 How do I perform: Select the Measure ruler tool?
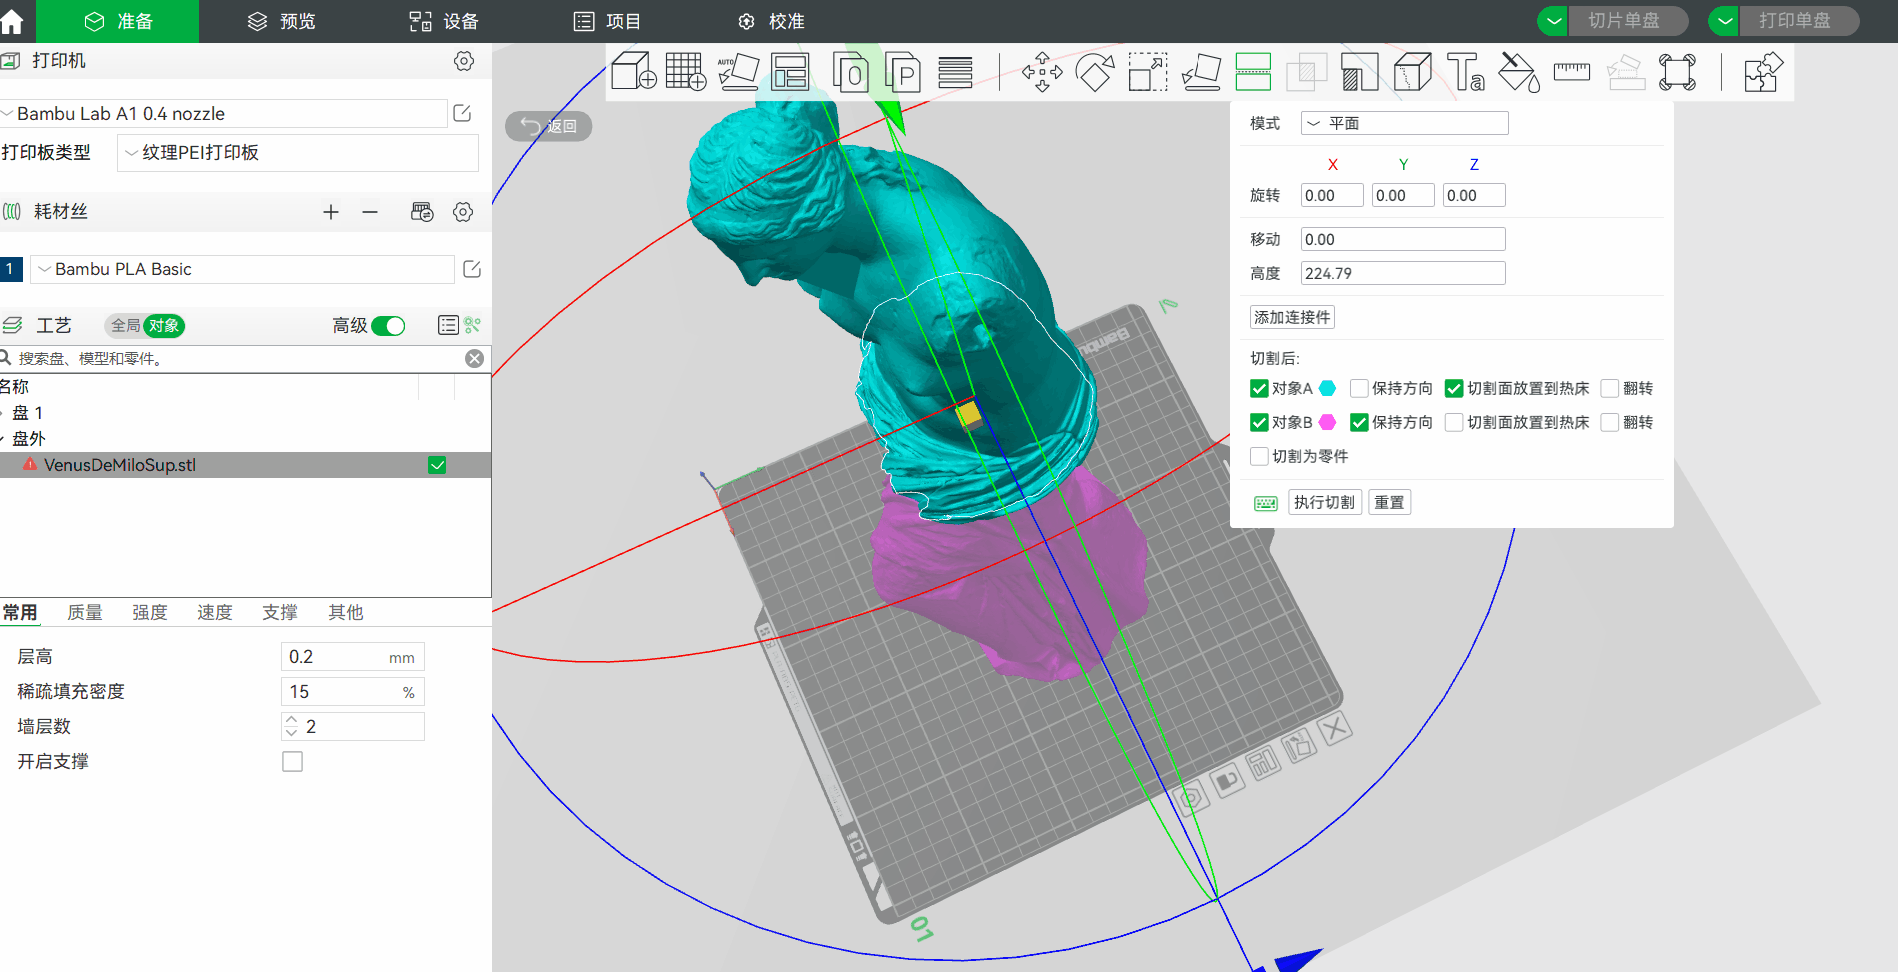click(1572, 71)
